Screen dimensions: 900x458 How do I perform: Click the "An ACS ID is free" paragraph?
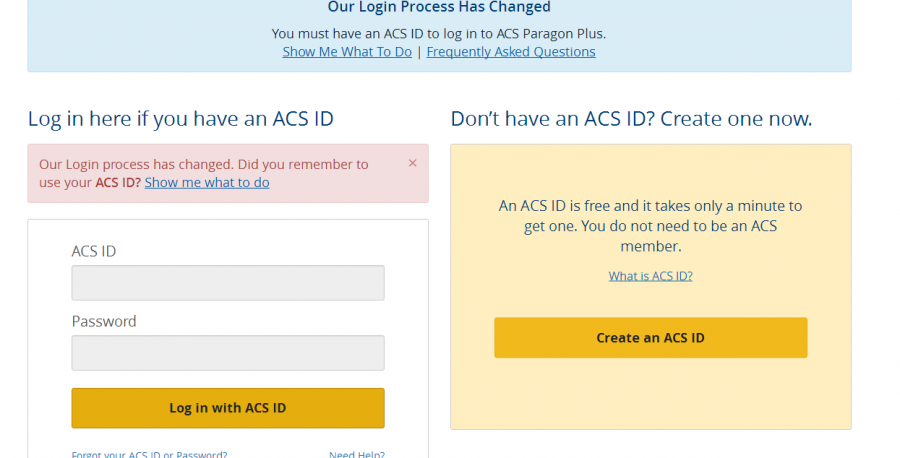[x=650, y=225]
